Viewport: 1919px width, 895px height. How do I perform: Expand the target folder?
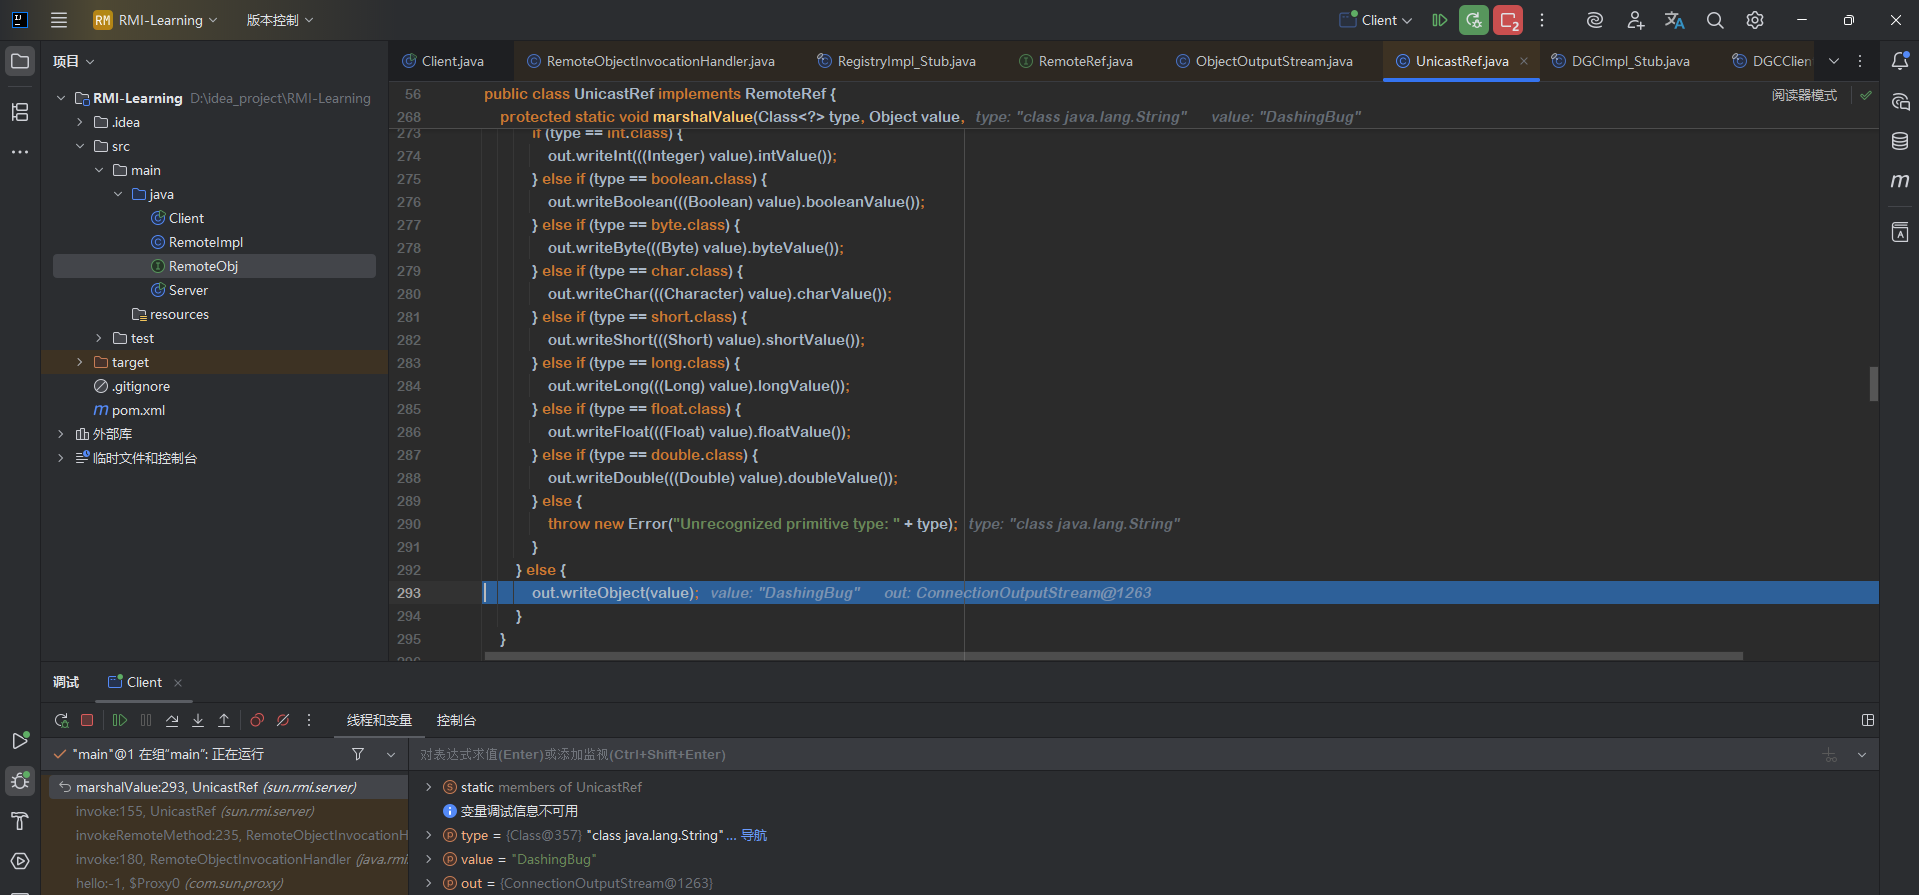coord(80,362)
